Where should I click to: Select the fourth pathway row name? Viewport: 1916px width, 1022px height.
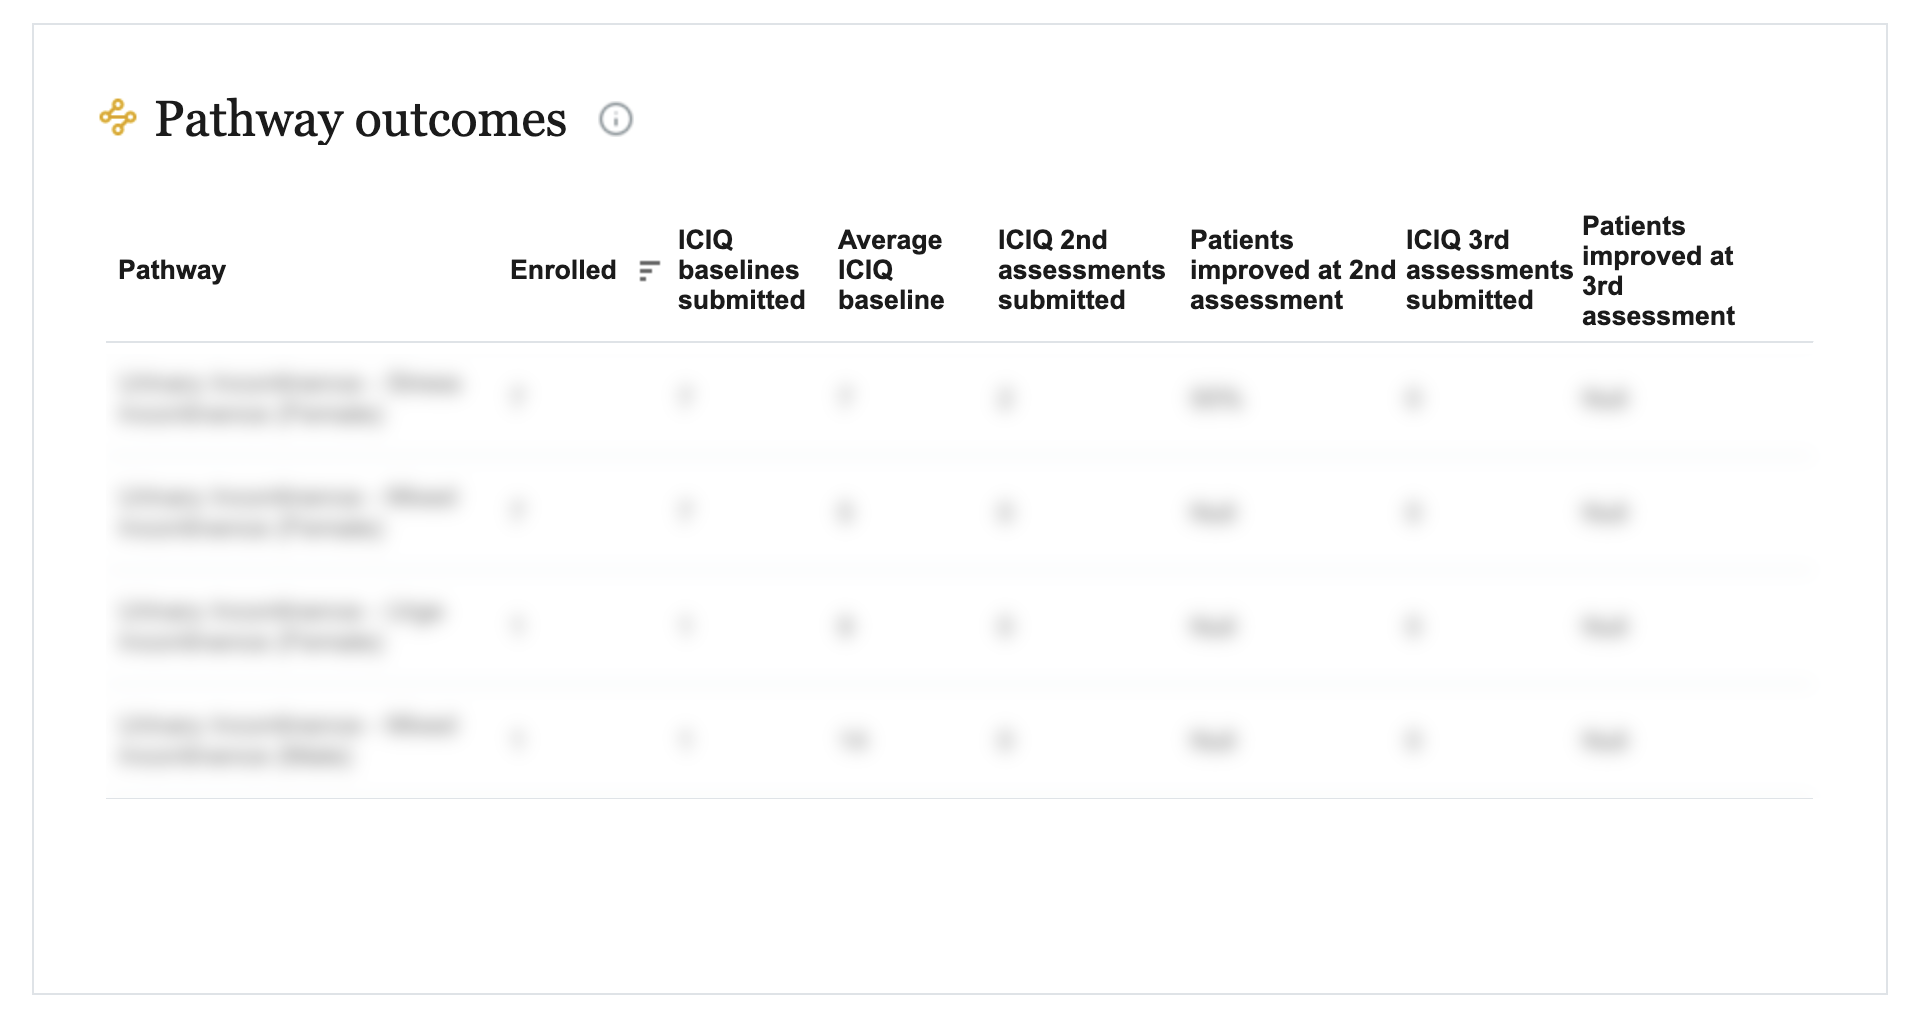pyautogui.click(x=288, y=740)
